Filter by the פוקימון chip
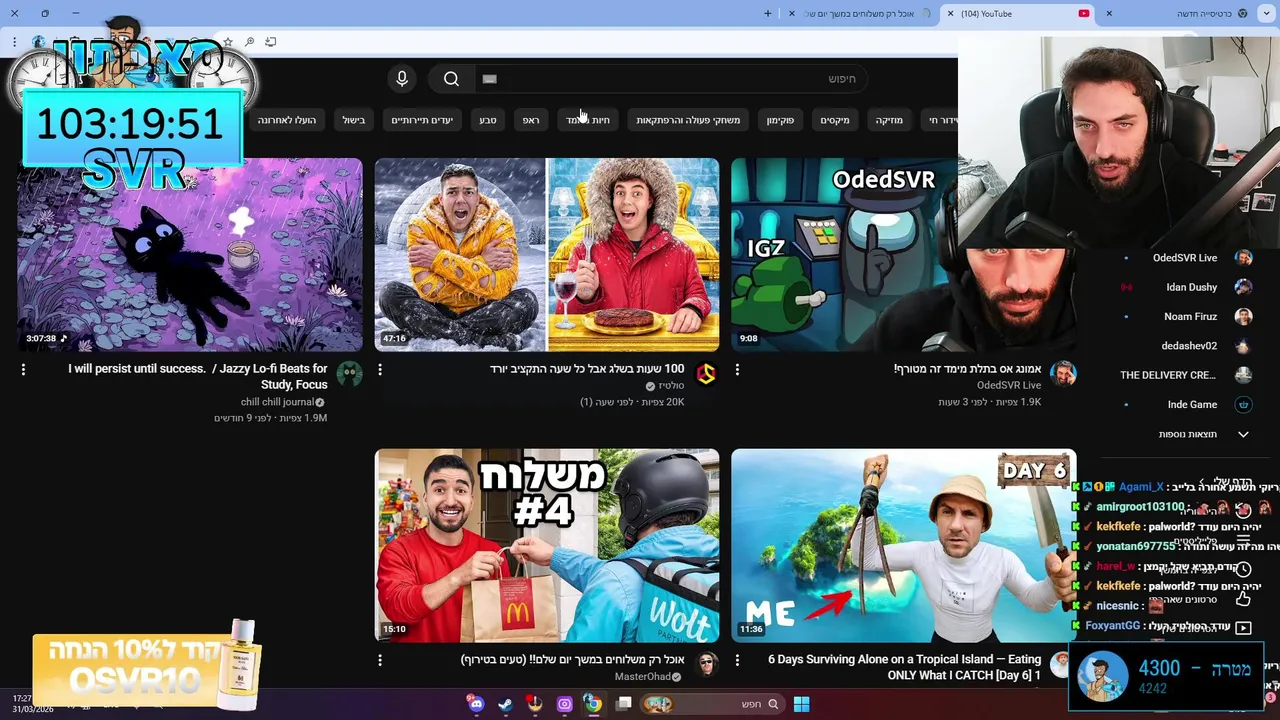The image size is (1280, 720). [780, 120]
